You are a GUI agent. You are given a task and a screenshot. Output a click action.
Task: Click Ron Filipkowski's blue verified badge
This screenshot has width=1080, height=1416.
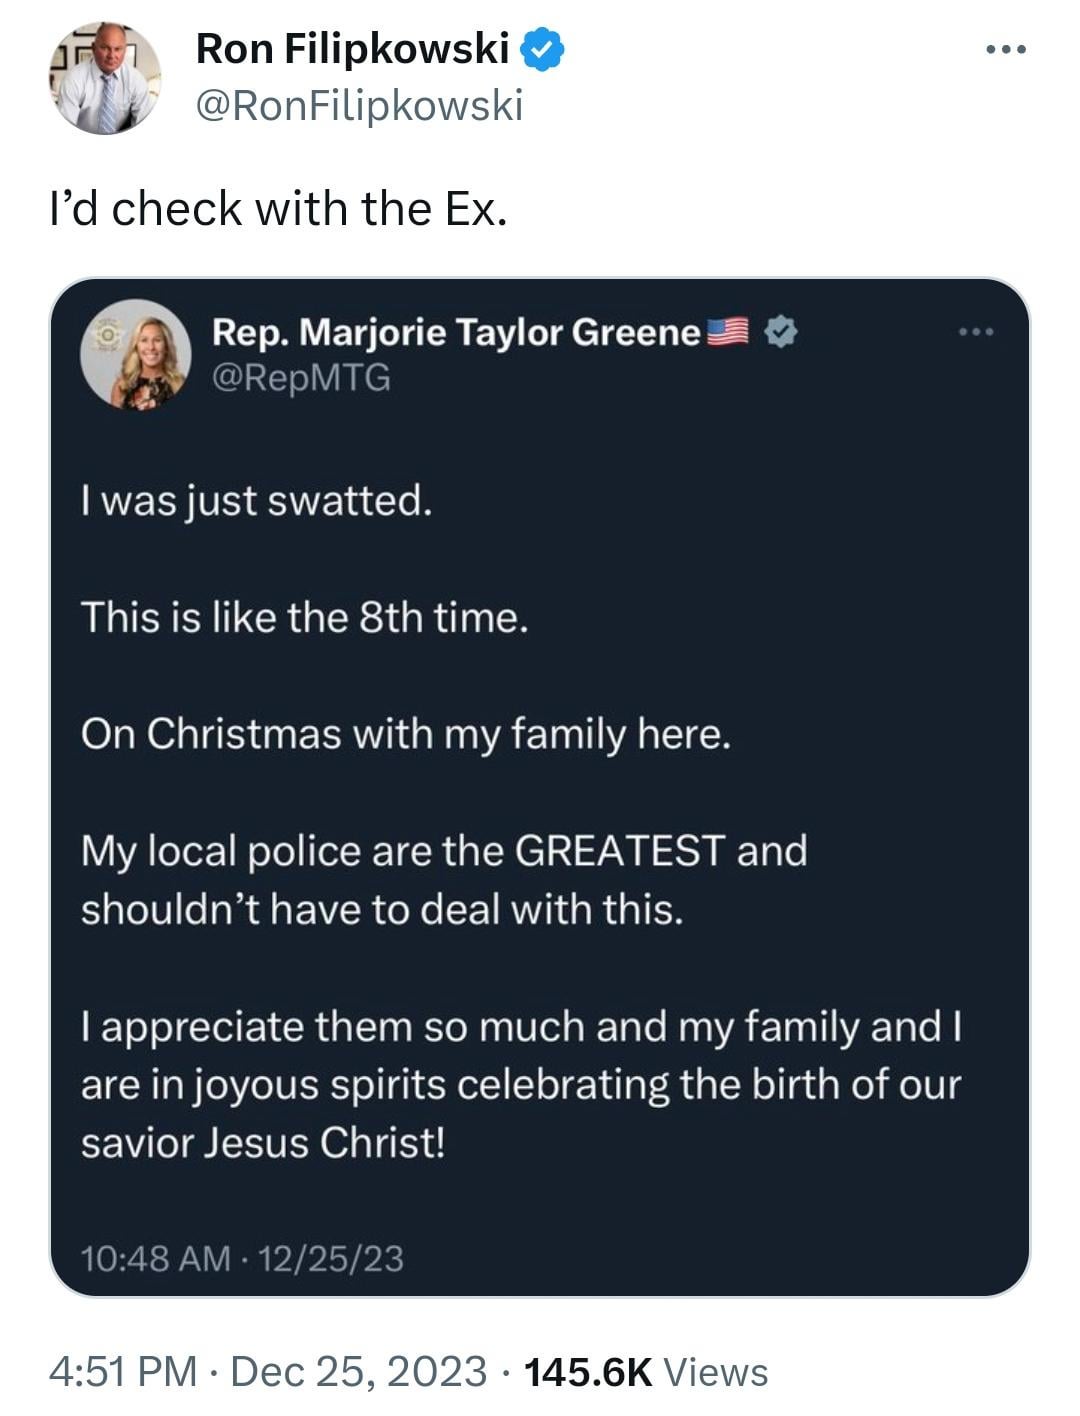[543, 49]
